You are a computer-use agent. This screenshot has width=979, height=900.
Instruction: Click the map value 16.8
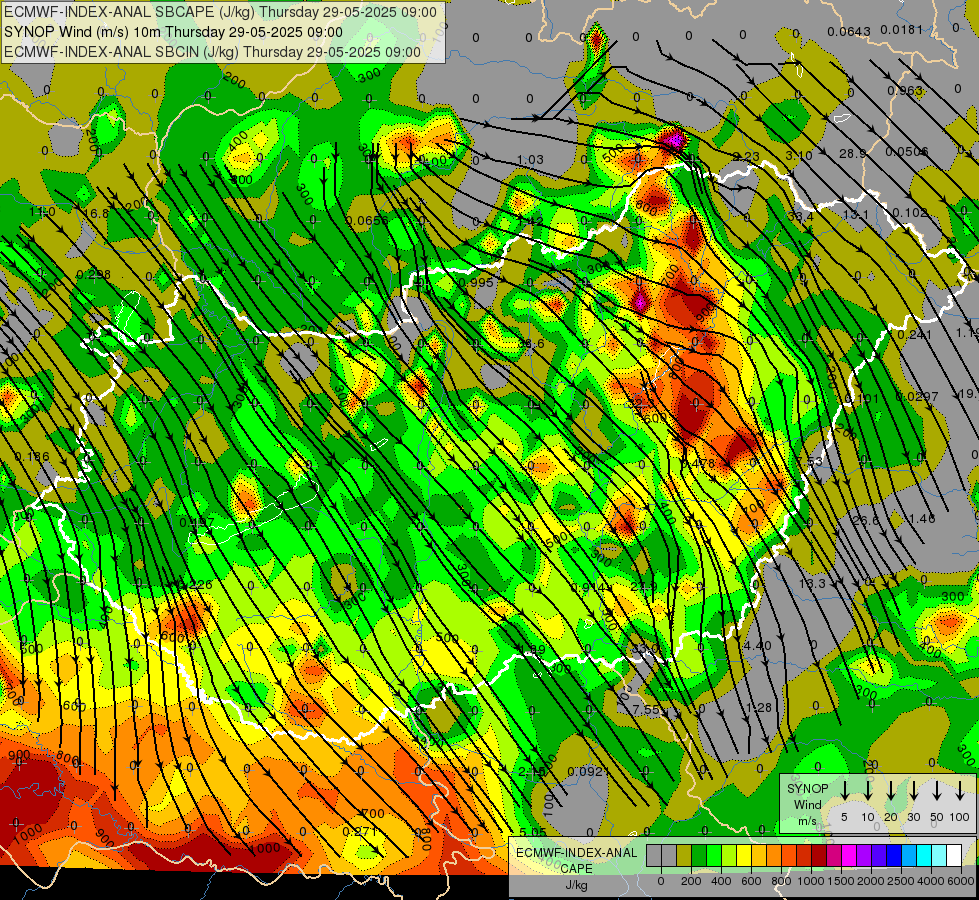pos(96,214)
